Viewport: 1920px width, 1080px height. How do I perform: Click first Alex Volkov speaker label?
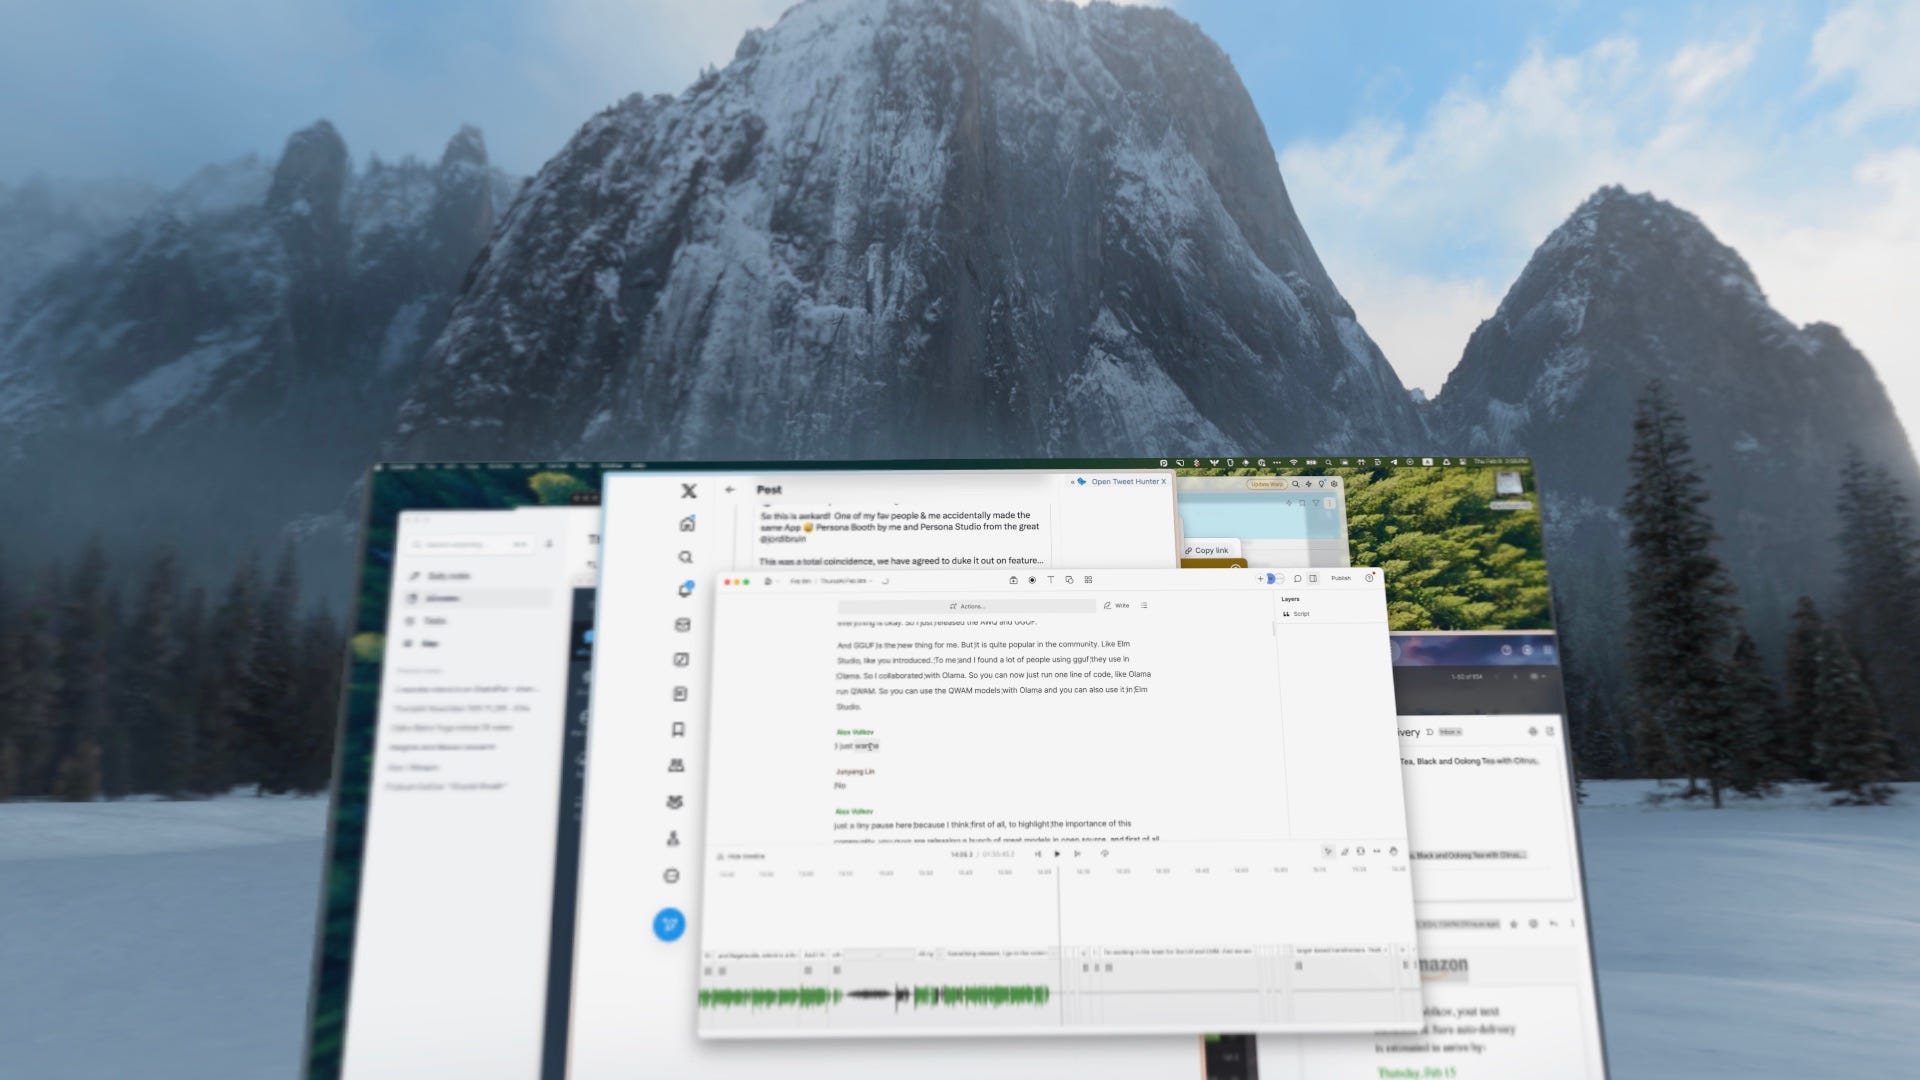point(855,732)
